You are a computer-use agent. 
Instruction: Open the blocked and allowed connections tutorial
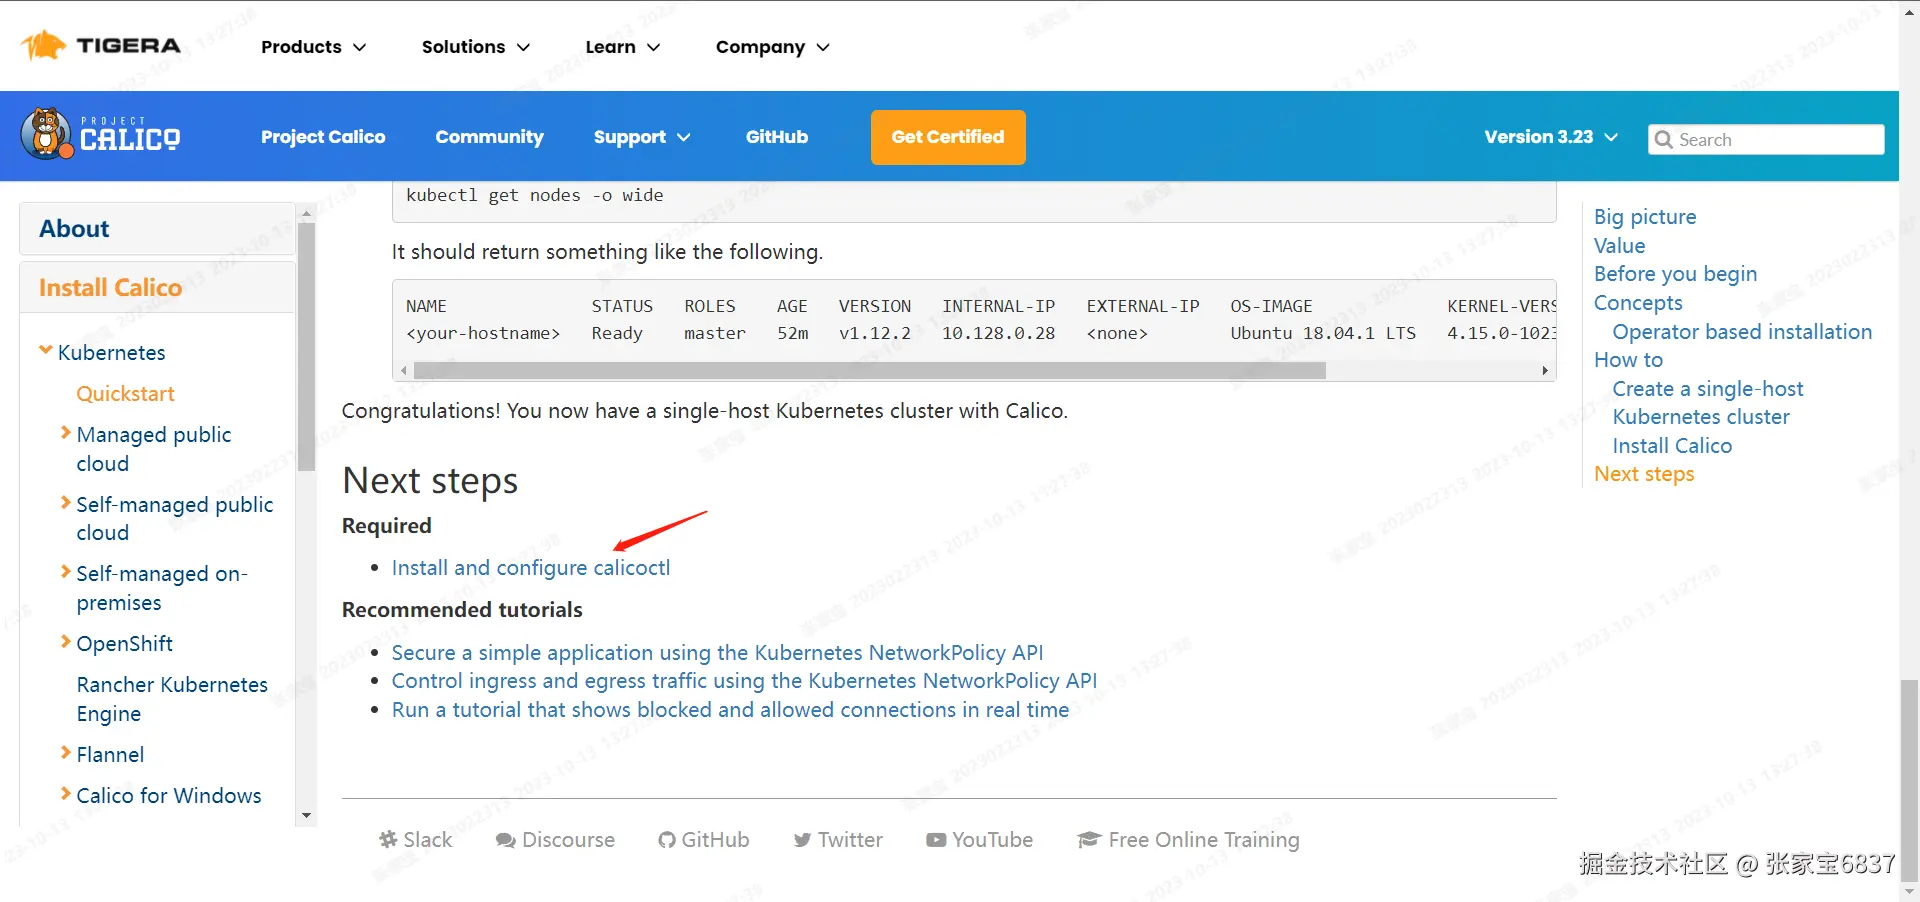click(730, 710)
